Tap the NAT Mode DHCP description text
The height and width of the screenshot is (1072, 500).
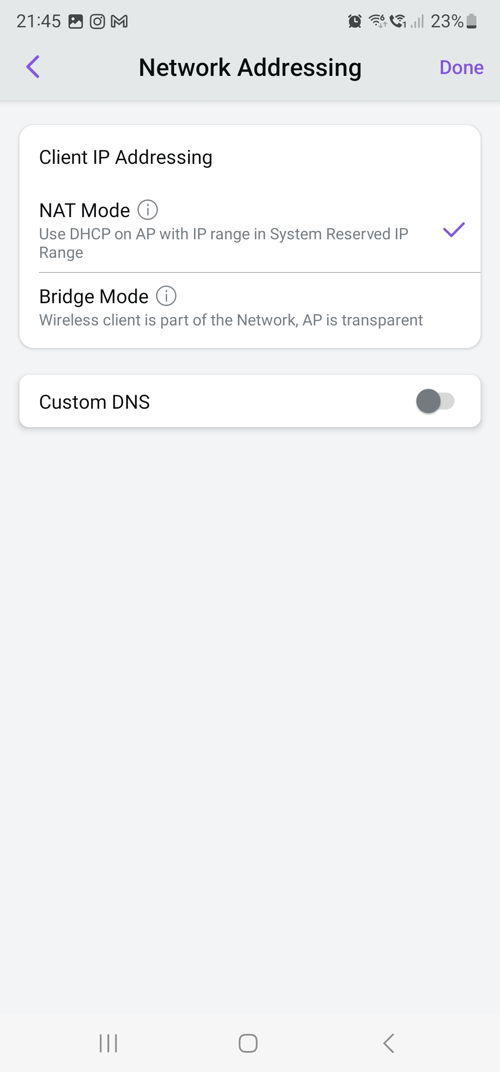pos(224,243)
